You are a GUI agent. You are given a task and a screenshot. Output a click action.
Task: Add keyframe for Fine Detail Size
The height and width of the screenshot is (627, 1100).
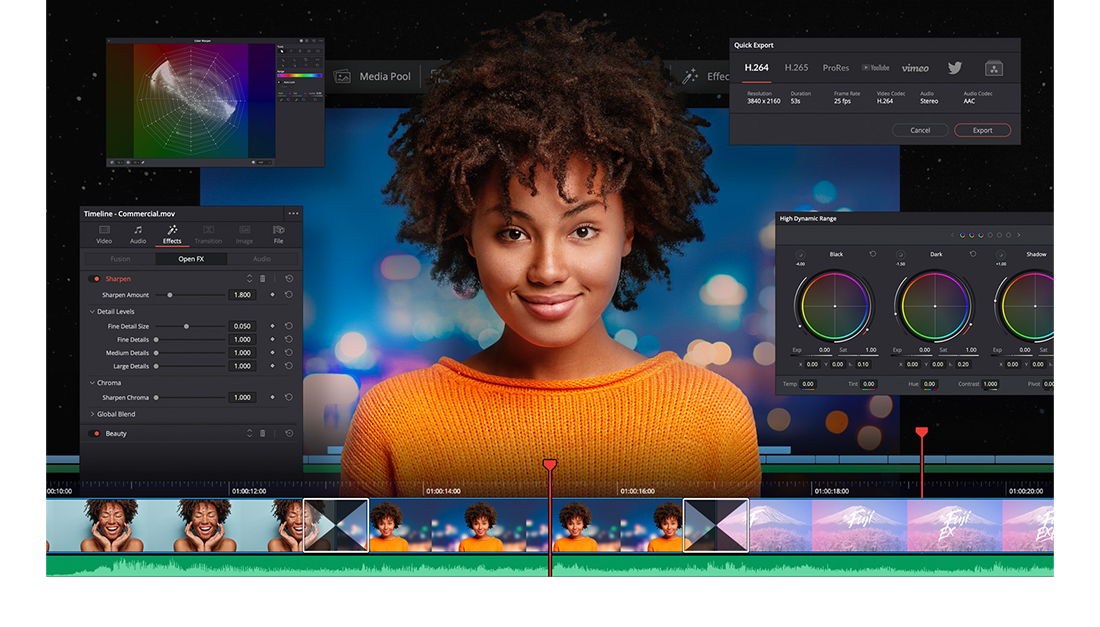coord(273,326)
